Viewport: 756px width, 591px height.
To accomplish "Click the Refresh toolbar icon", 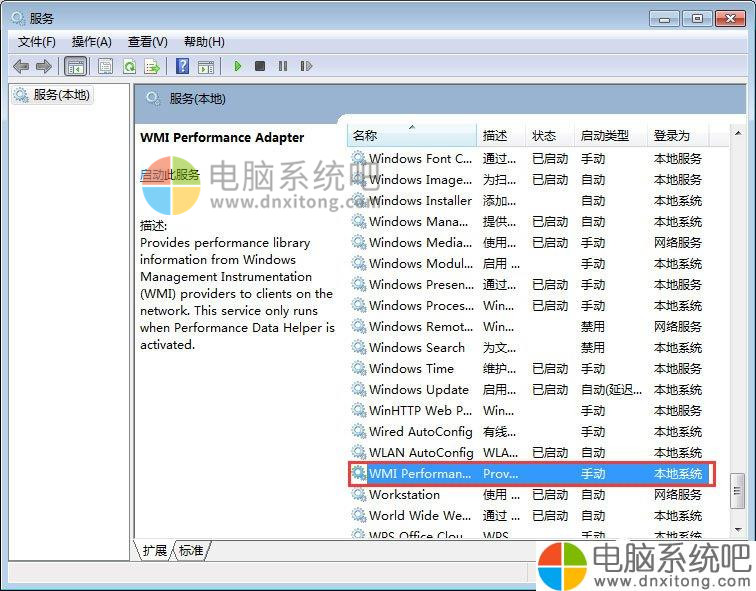I will pyautogui.click(x=129, y=66).
